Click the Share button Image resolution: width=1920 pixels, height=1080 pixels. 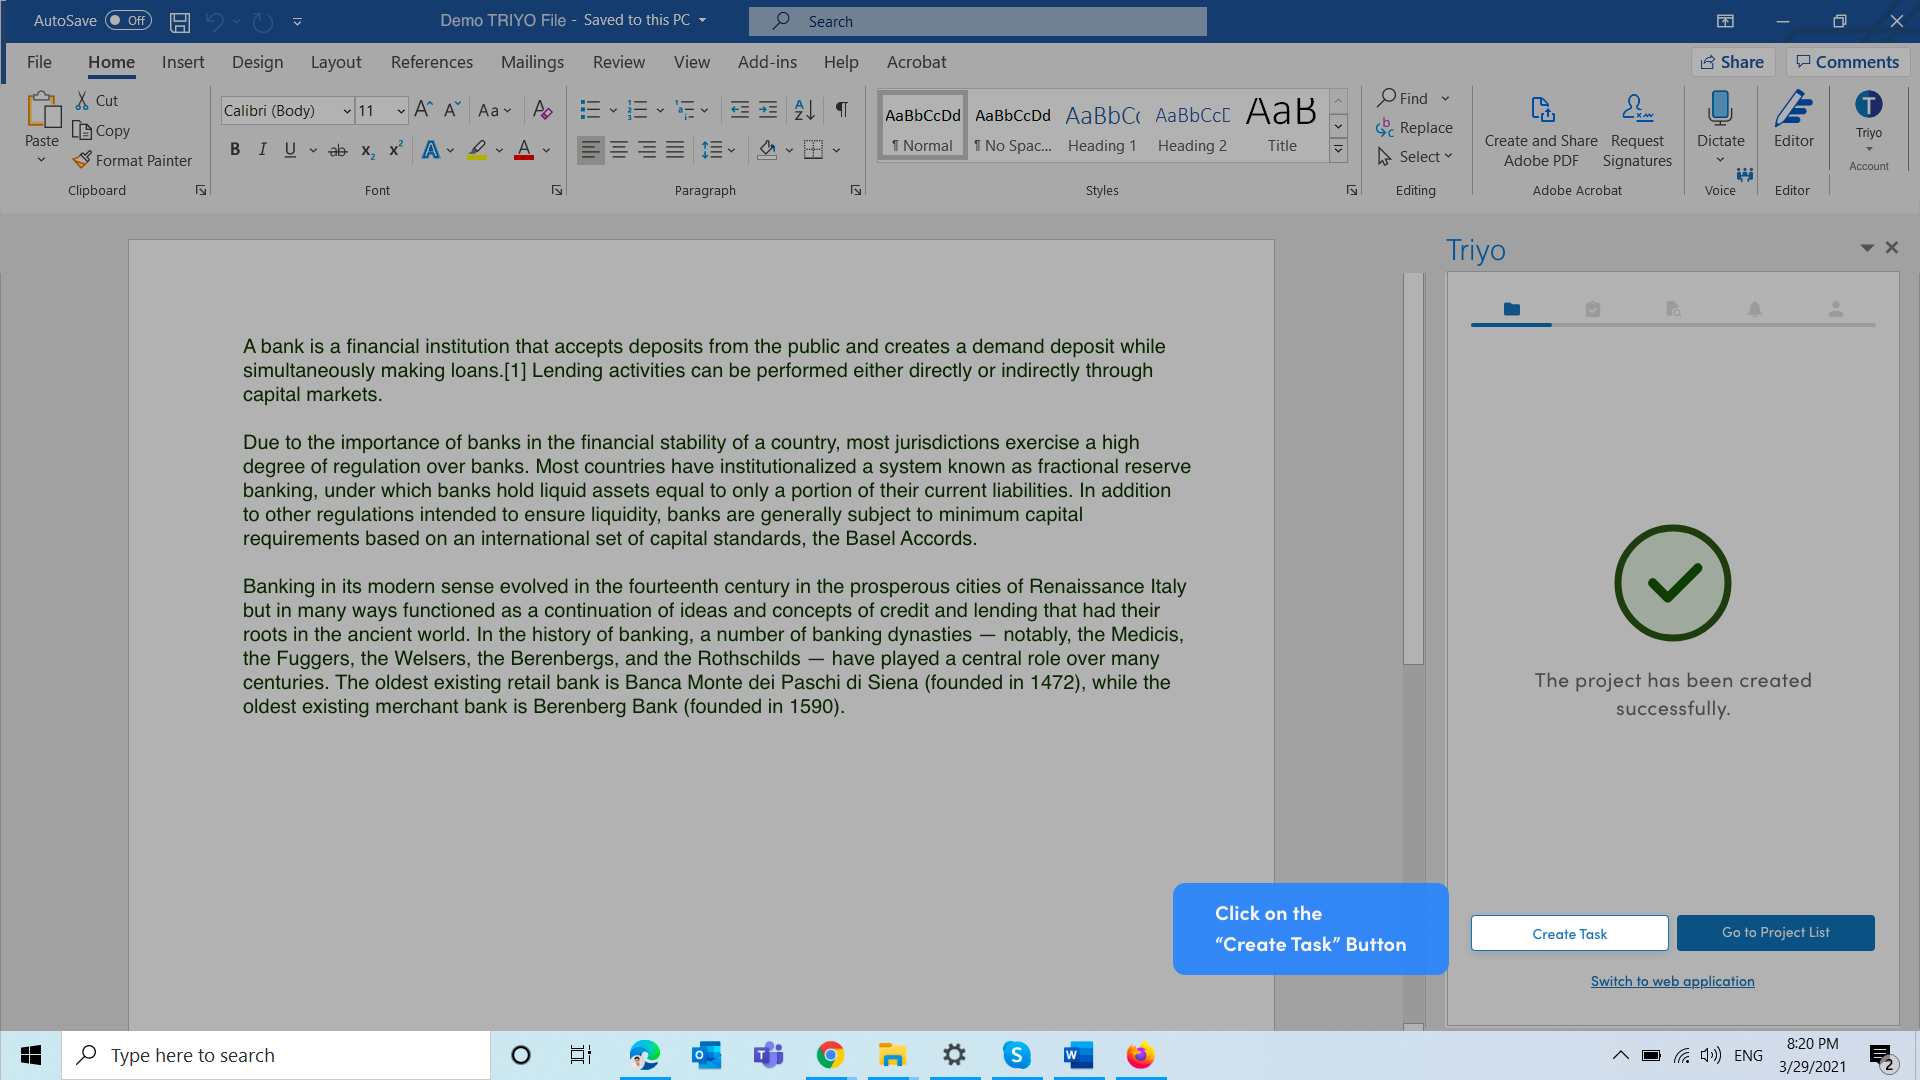click(1732, 62)
